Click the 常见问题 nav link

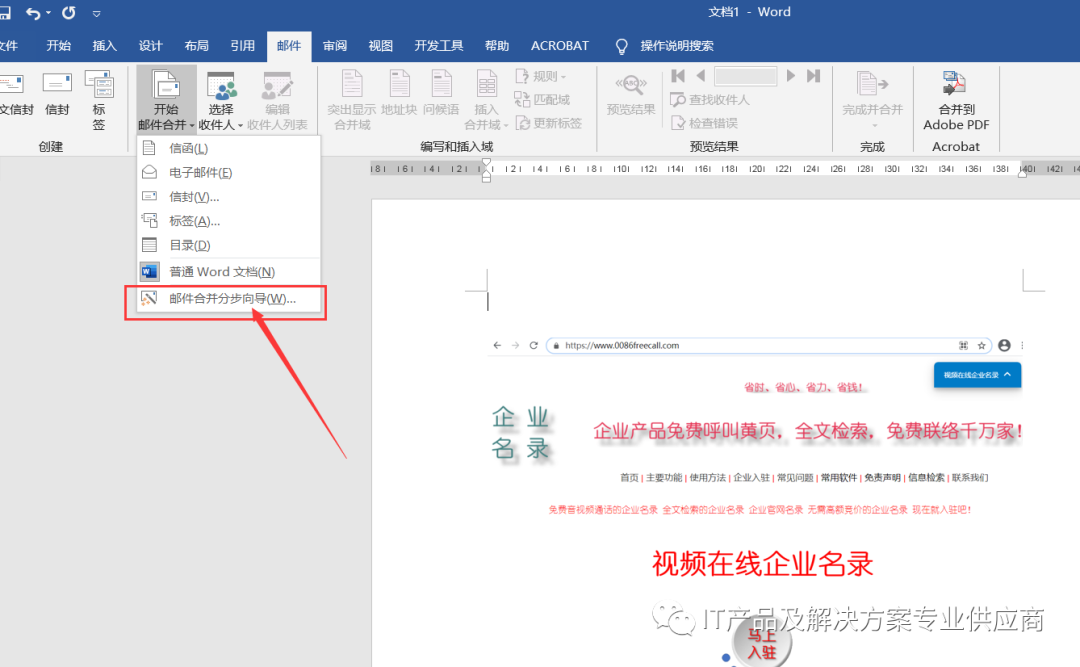(795, 477)
